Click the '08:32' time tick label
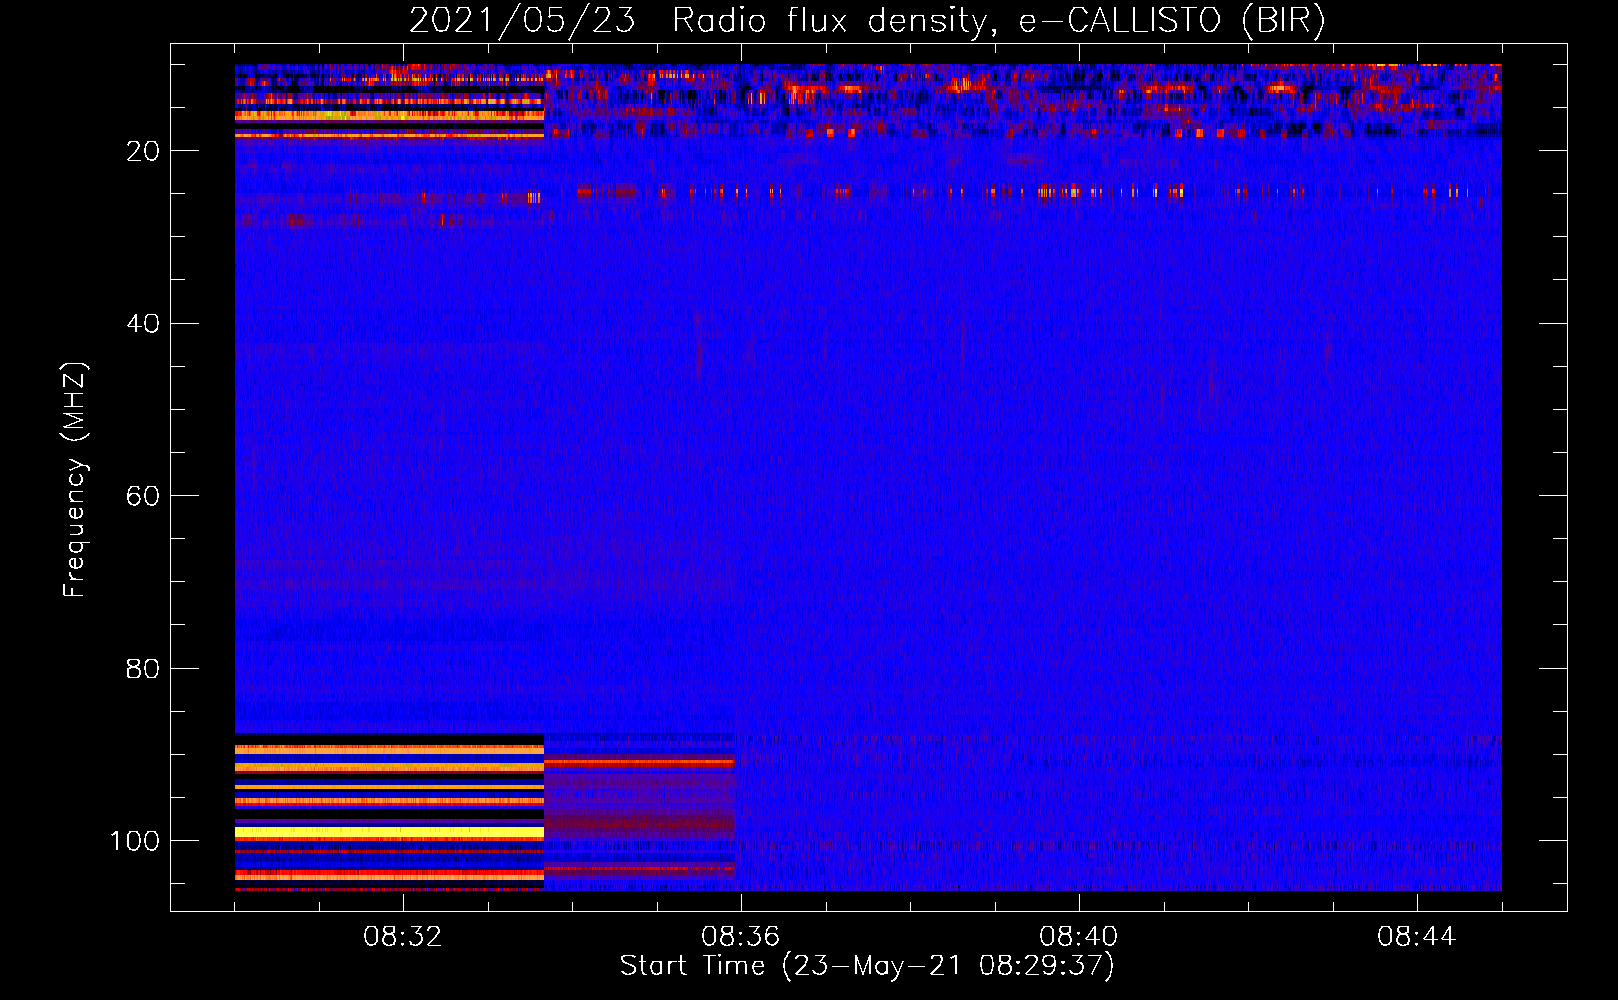Image resolution: width=1618 pixels, height=1000 pixels. (403, 937)
